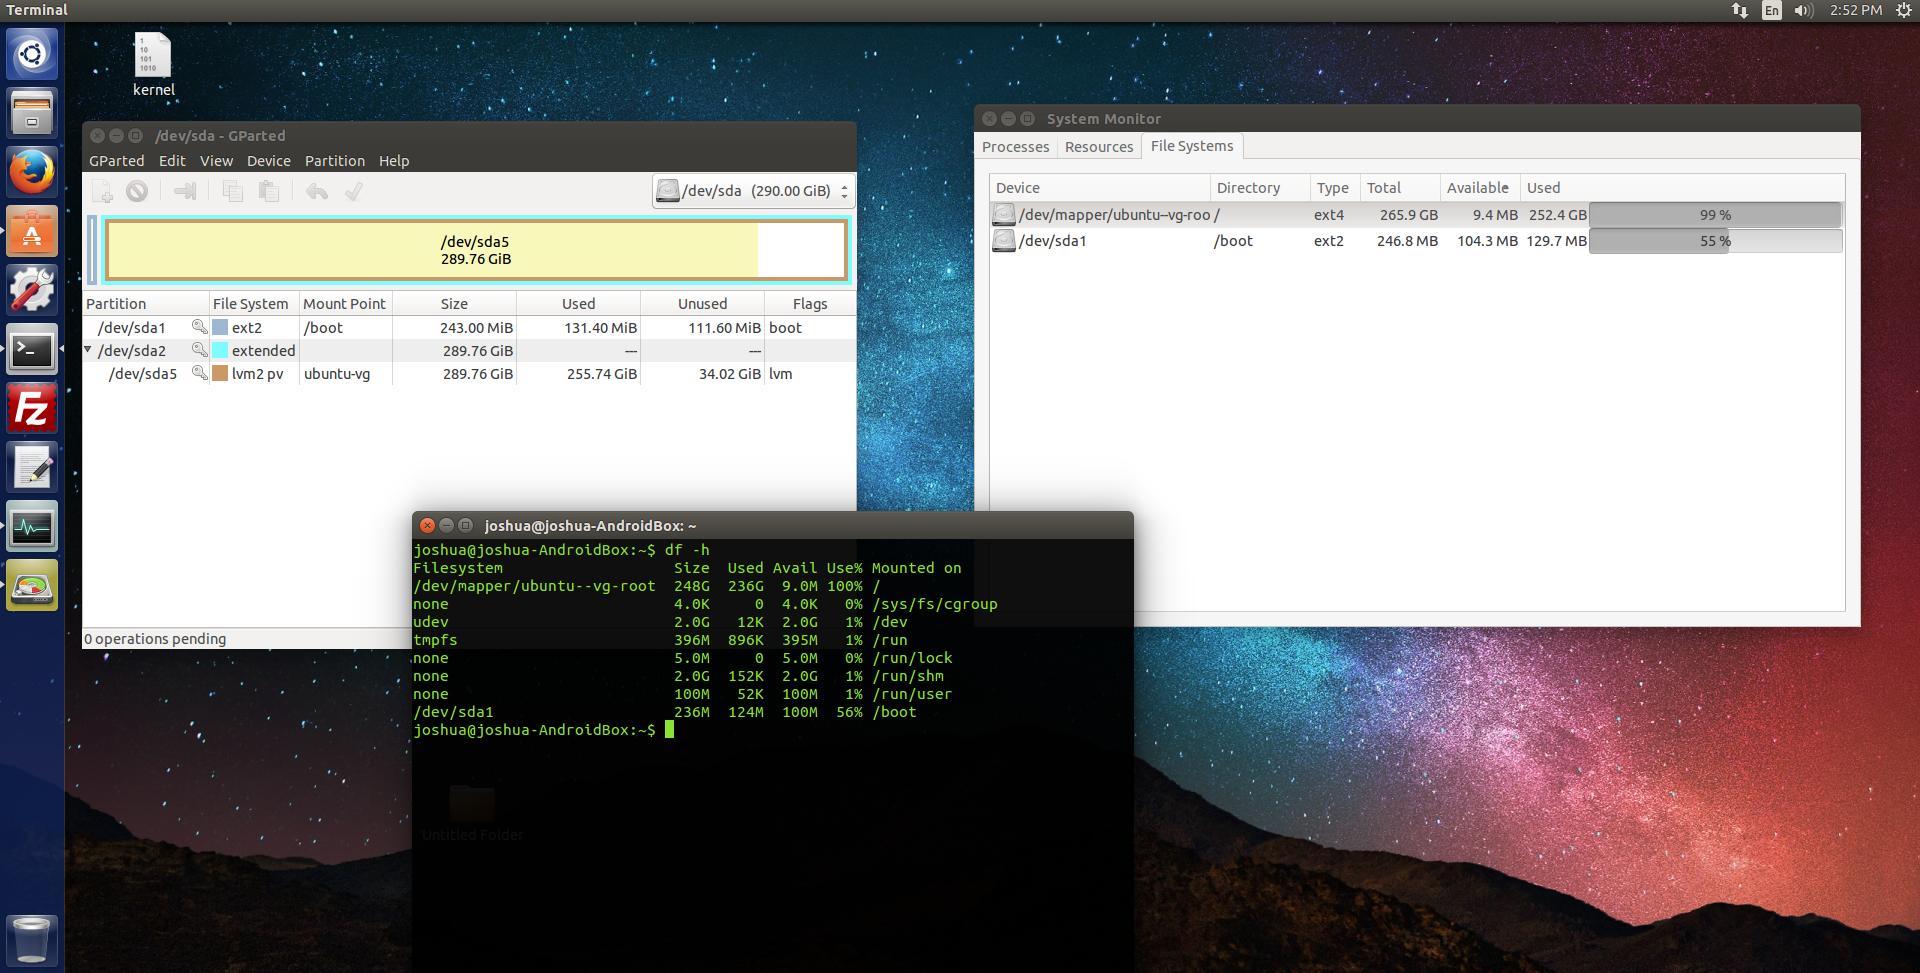1920x973 pixels.
Task: Open the Ubuntu Dash launcher icon
Action: [x=32, y=53]
